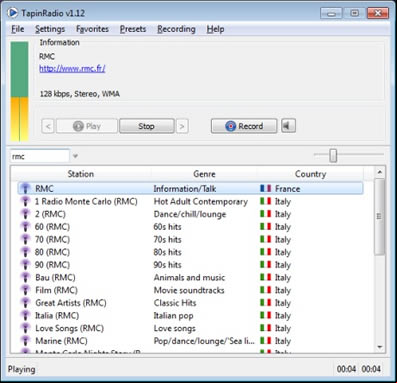Click the station icon for Love Songs (RMC)
The height and width of the screenshot is (383, 397).
pyautogui.click(x=25, y=328)
